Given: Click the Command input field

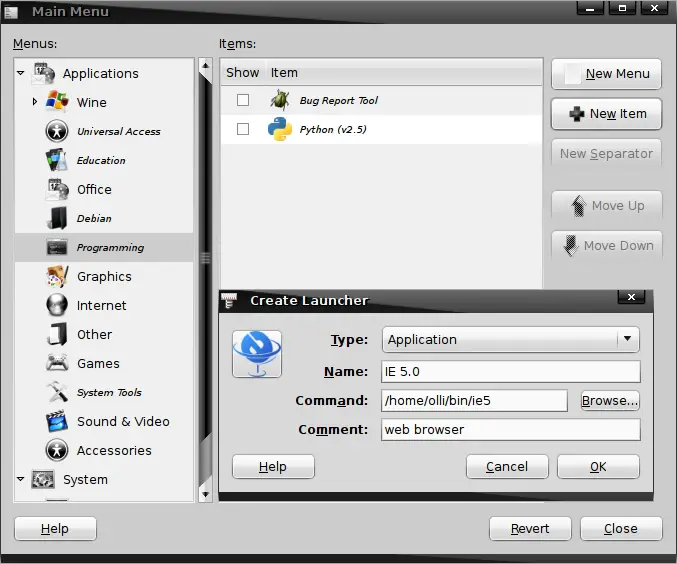Looking at the screenshot, I should click(474, 401).
